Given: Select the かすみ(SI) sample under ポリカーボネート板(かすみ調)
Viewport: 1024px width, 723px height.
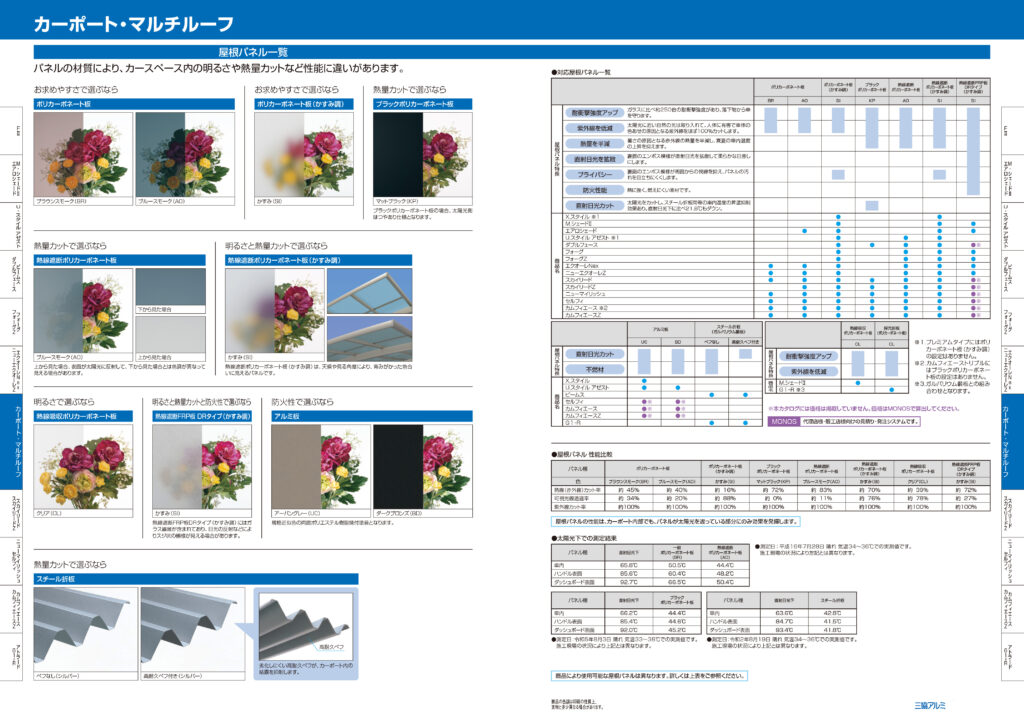Looking at the screenshot, I should [x=304, y=154].
